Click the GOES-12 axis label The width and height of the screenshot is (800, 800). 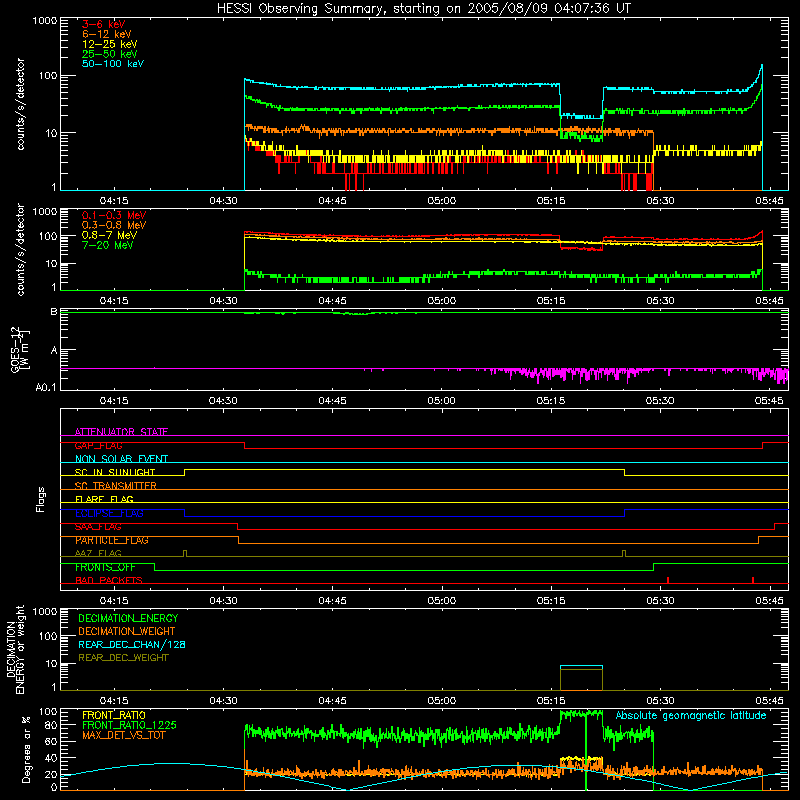point(20,349)
